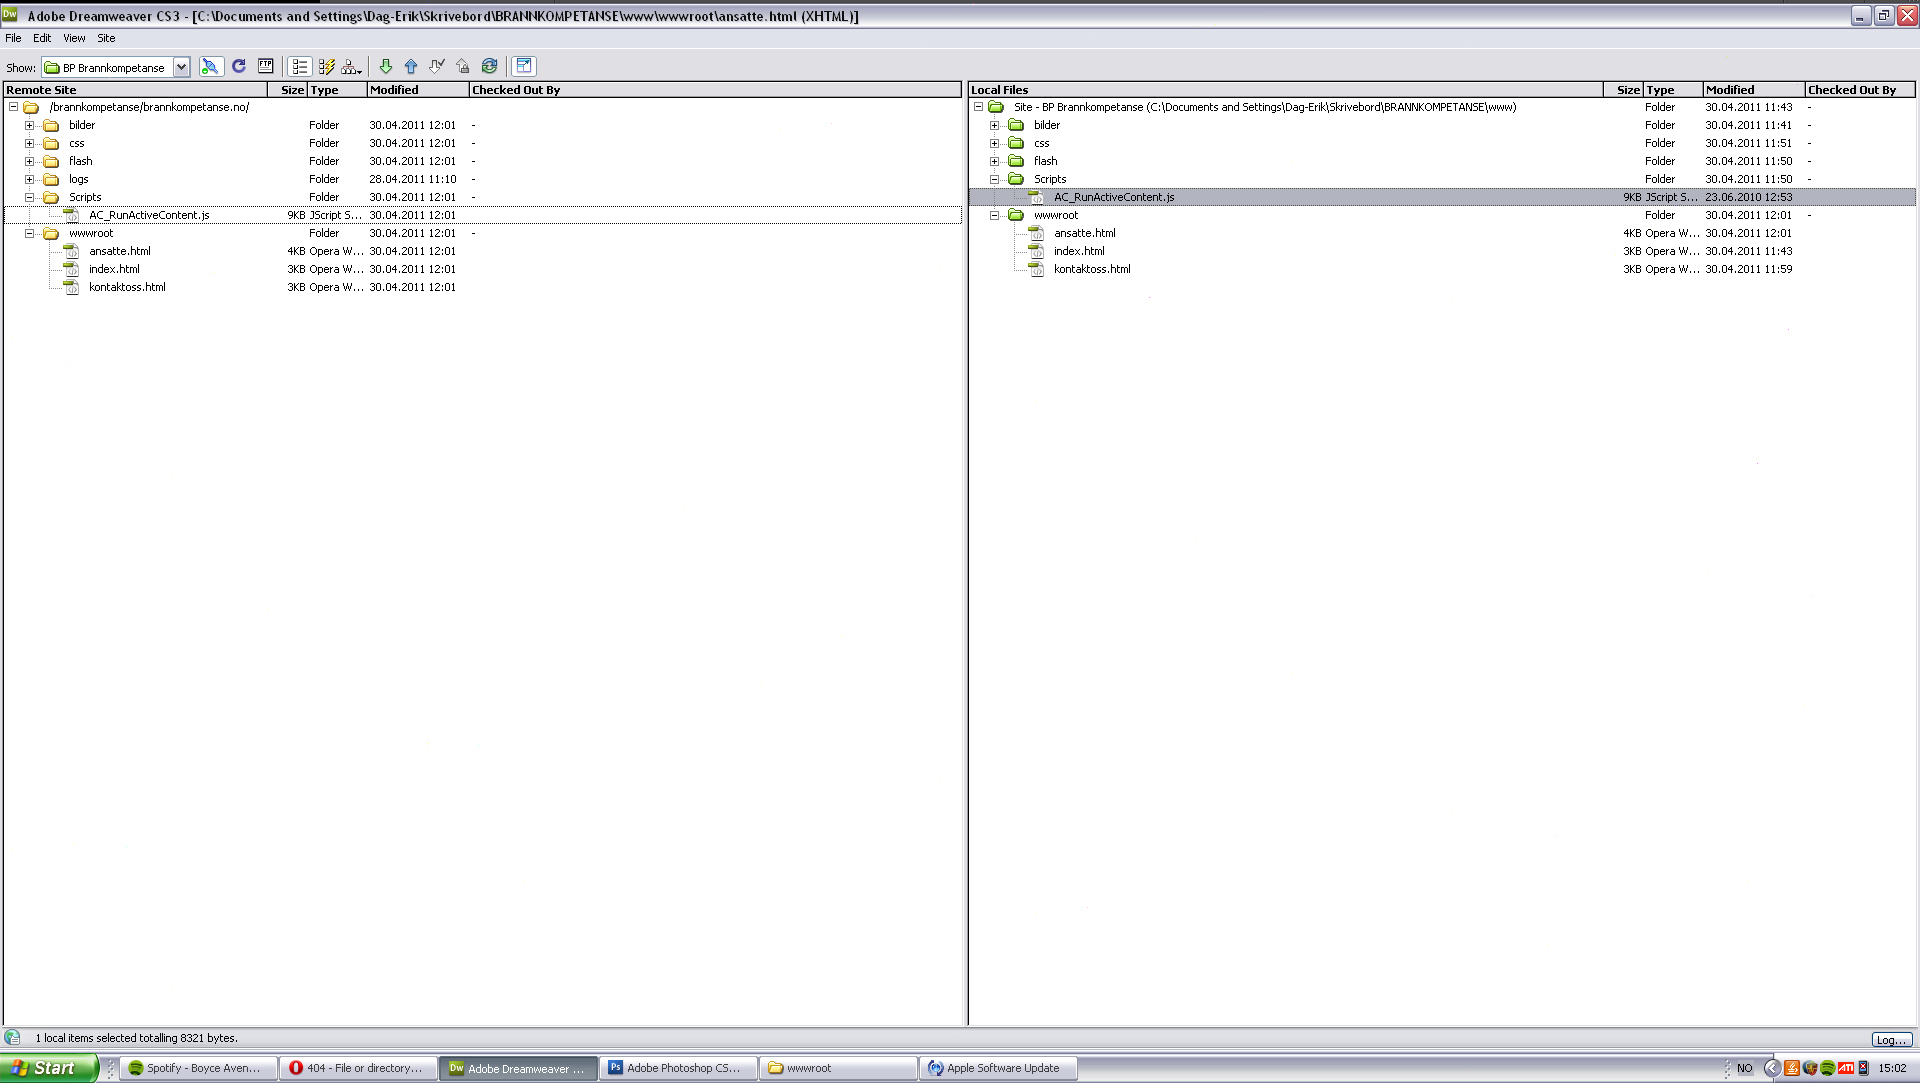Click the Check Out Files icon
The width and height of the screenshot is (1920, 1083).
(x=437, y=67)
